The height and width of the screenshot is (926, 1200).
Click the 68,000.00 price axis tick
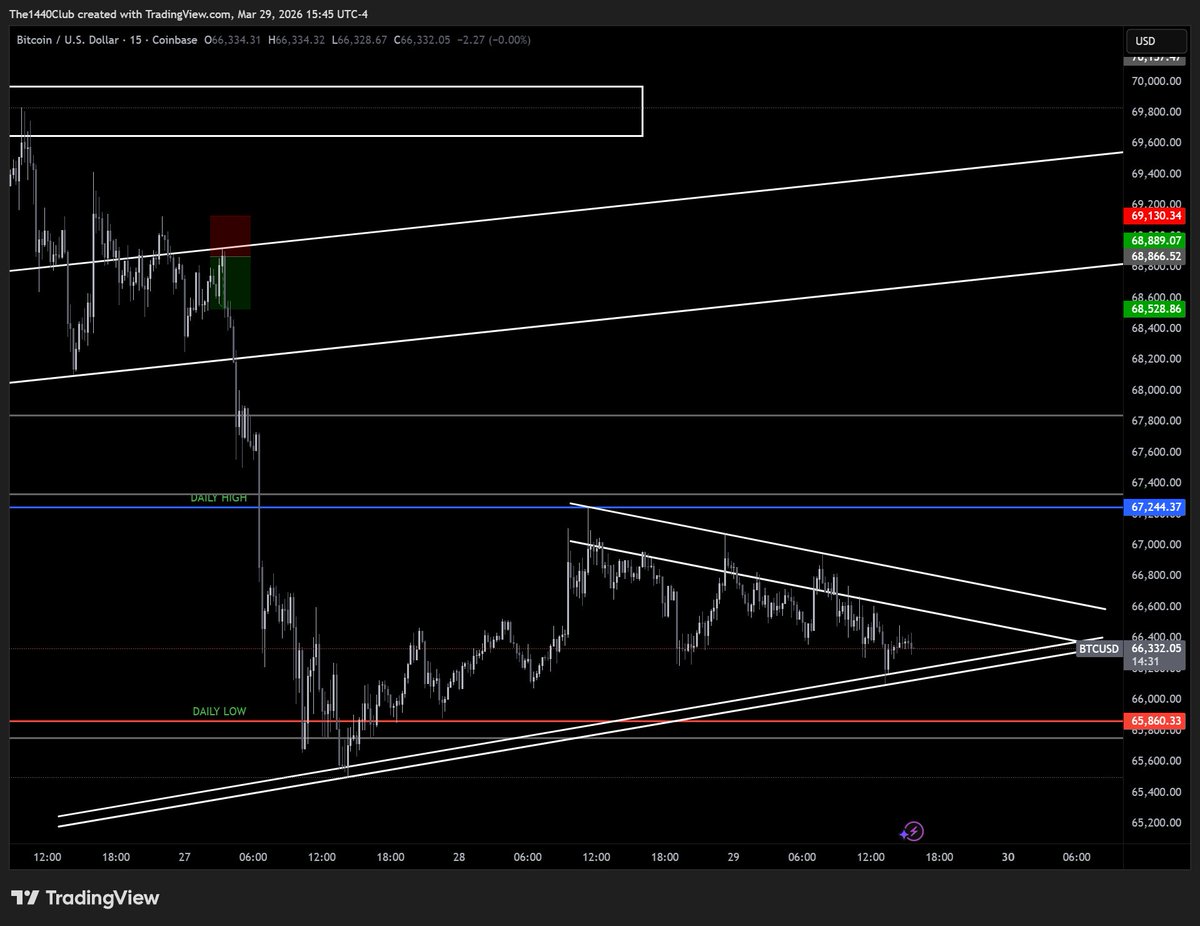pyautogui.click(x=1157, y=390)
